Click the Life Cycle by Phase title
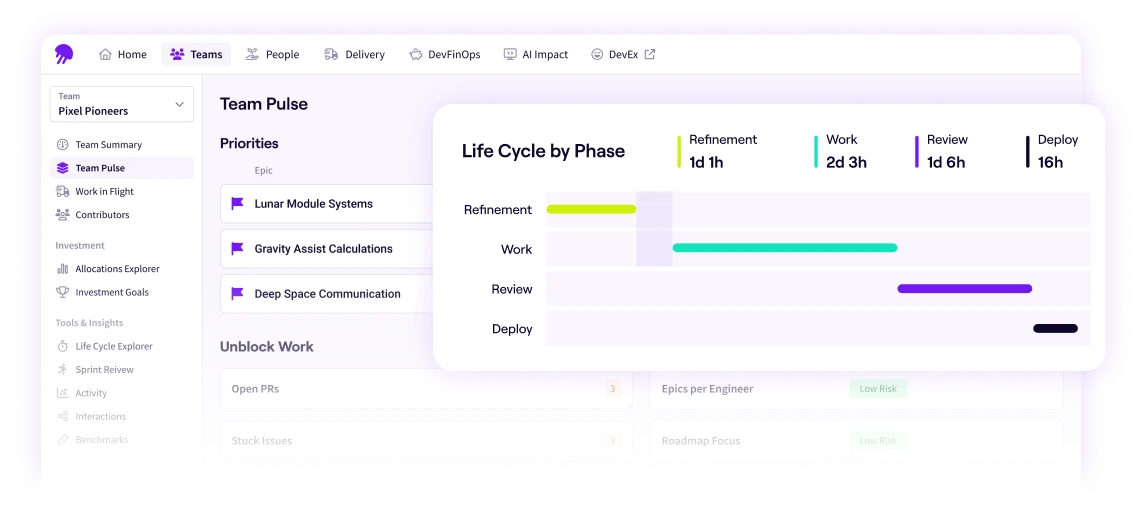1140x525 pixels. click(x=543, y=151)
